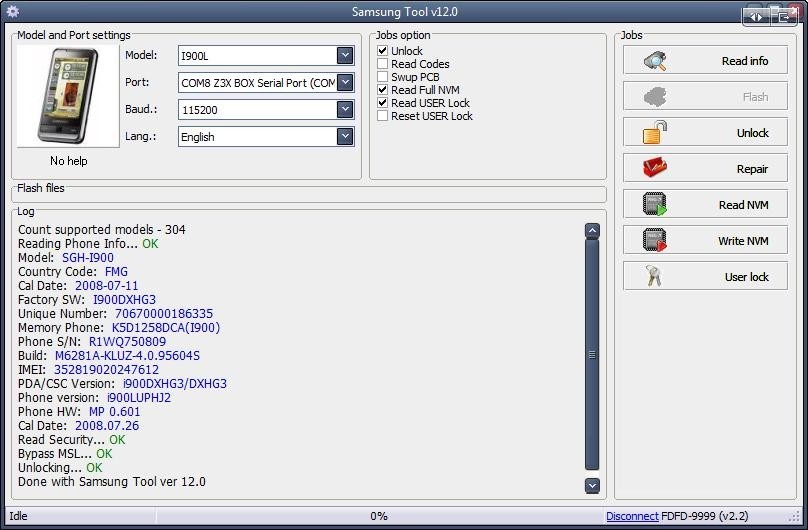This screenshot has width=808, height=530.
Task: Click the Read NVM chip icon
Action: pyautogui.click(x=655, y=204)
